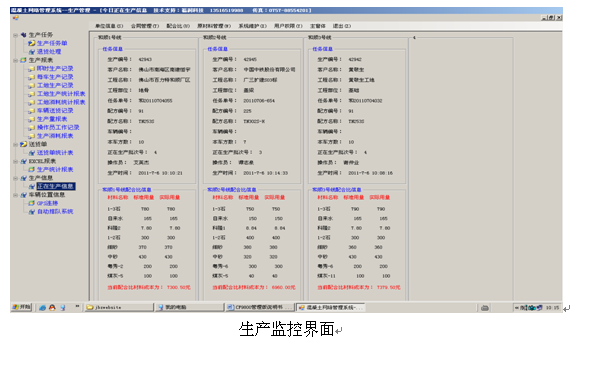Open GPS连接 tree item
The width and height of the screenshot is (591, 365).
[x=47, y=203]
